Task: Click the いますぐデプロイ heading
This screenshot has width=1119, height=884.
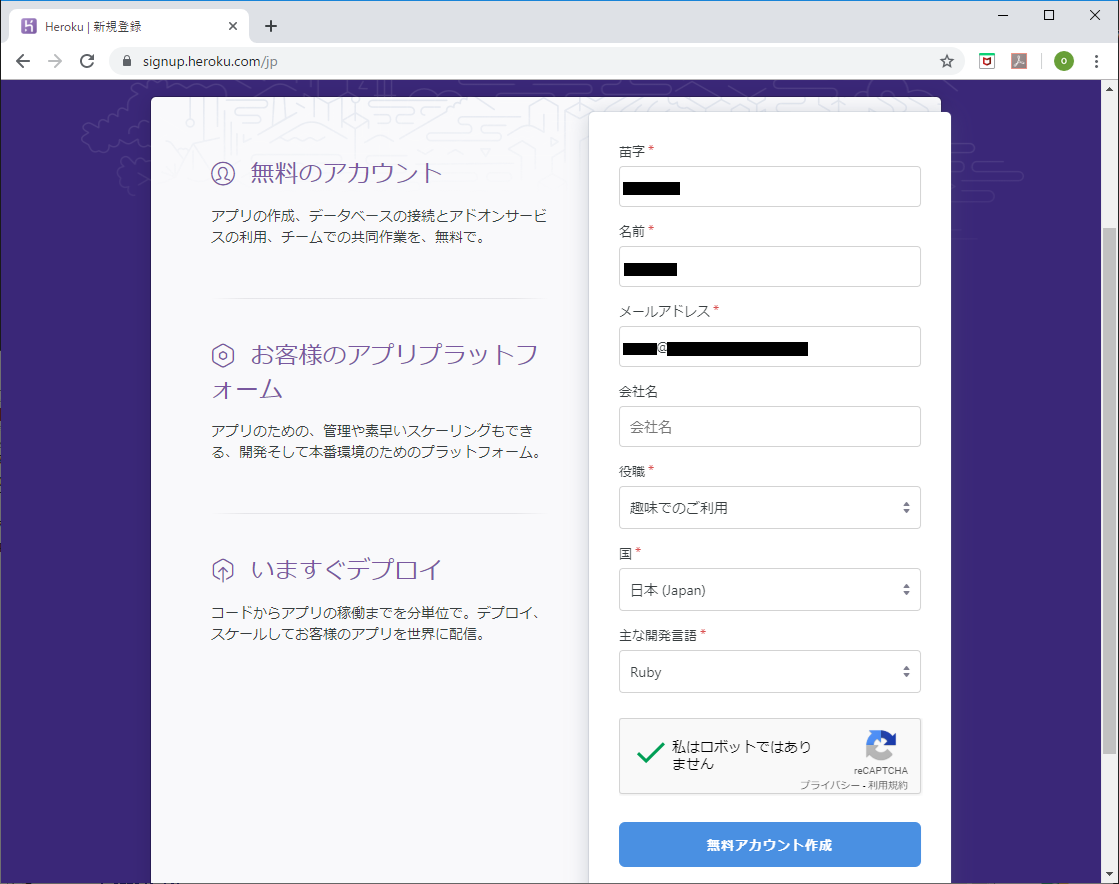Action: pyautogui.click(x=346, y=570)
